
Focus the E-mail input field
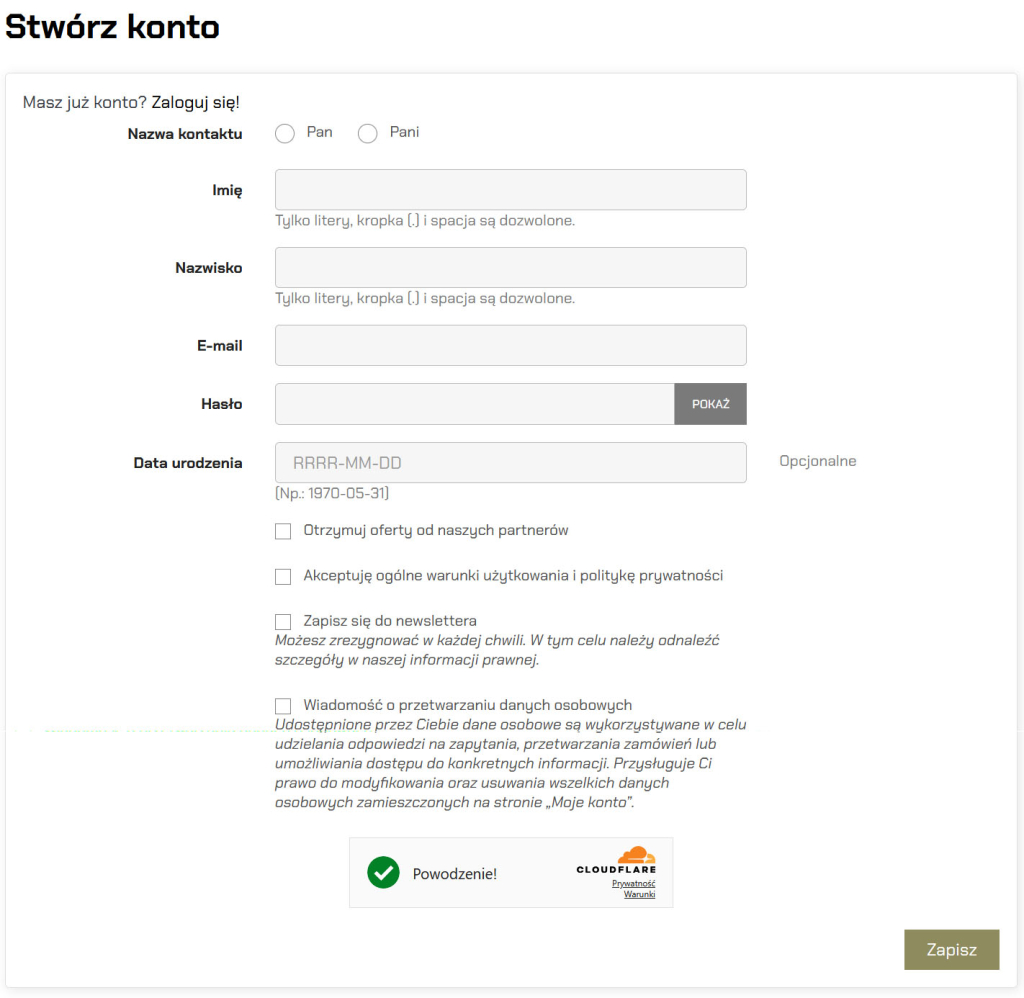[x=510, y=345]
